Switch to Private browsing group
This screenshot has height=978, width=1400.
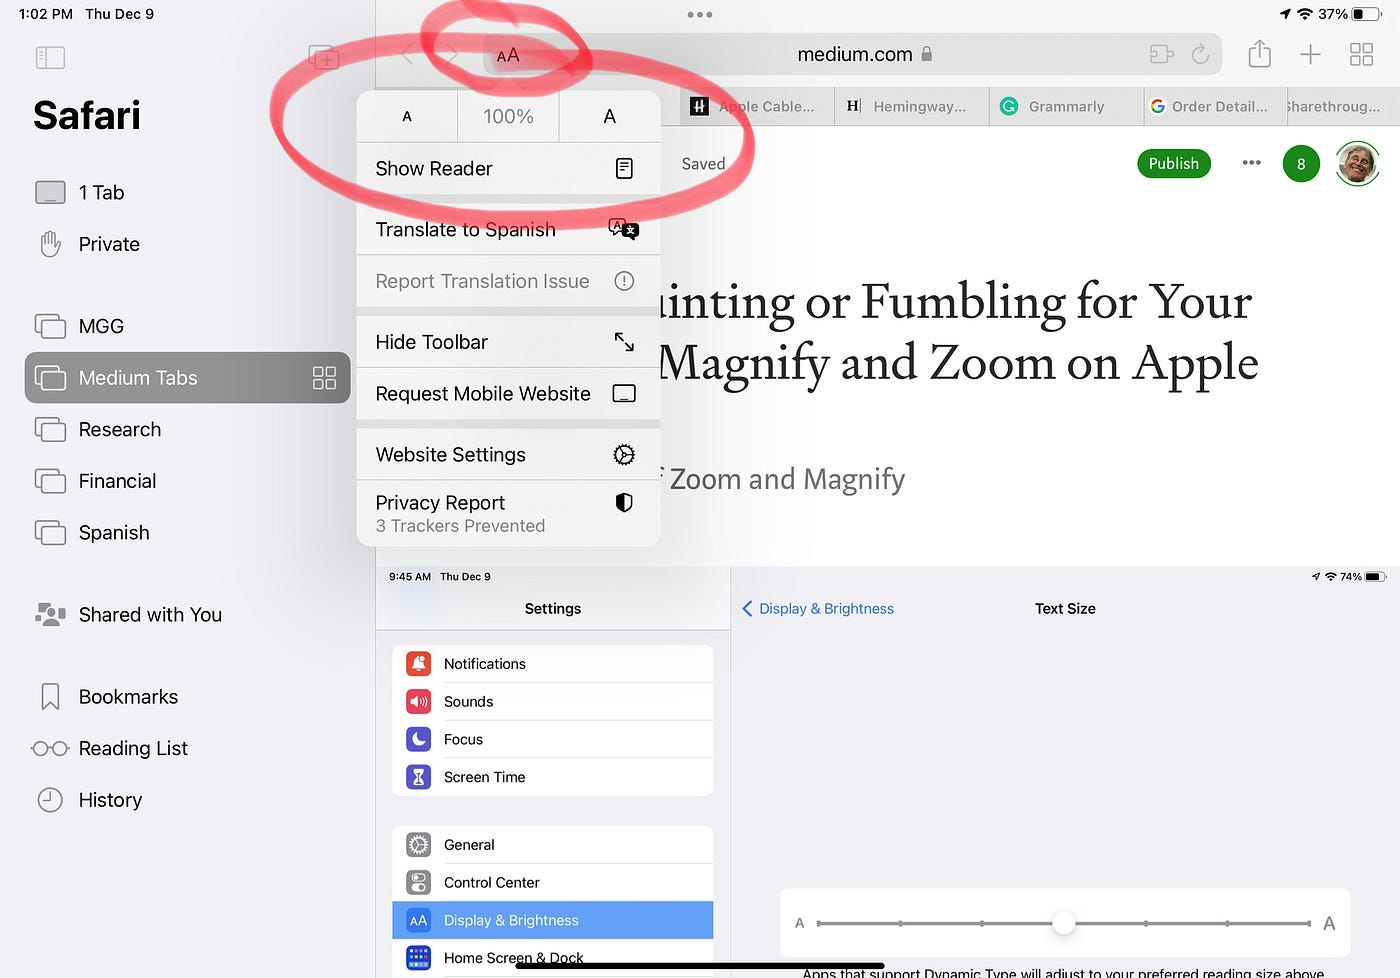click(188, 244)
